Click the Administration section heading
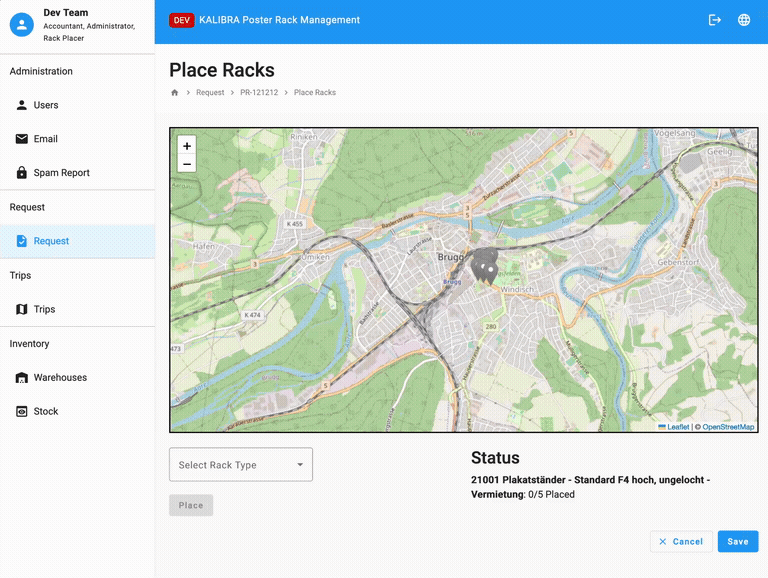Image resolution: width=768 pixels, height=578 pixels. tap(41, 72)
